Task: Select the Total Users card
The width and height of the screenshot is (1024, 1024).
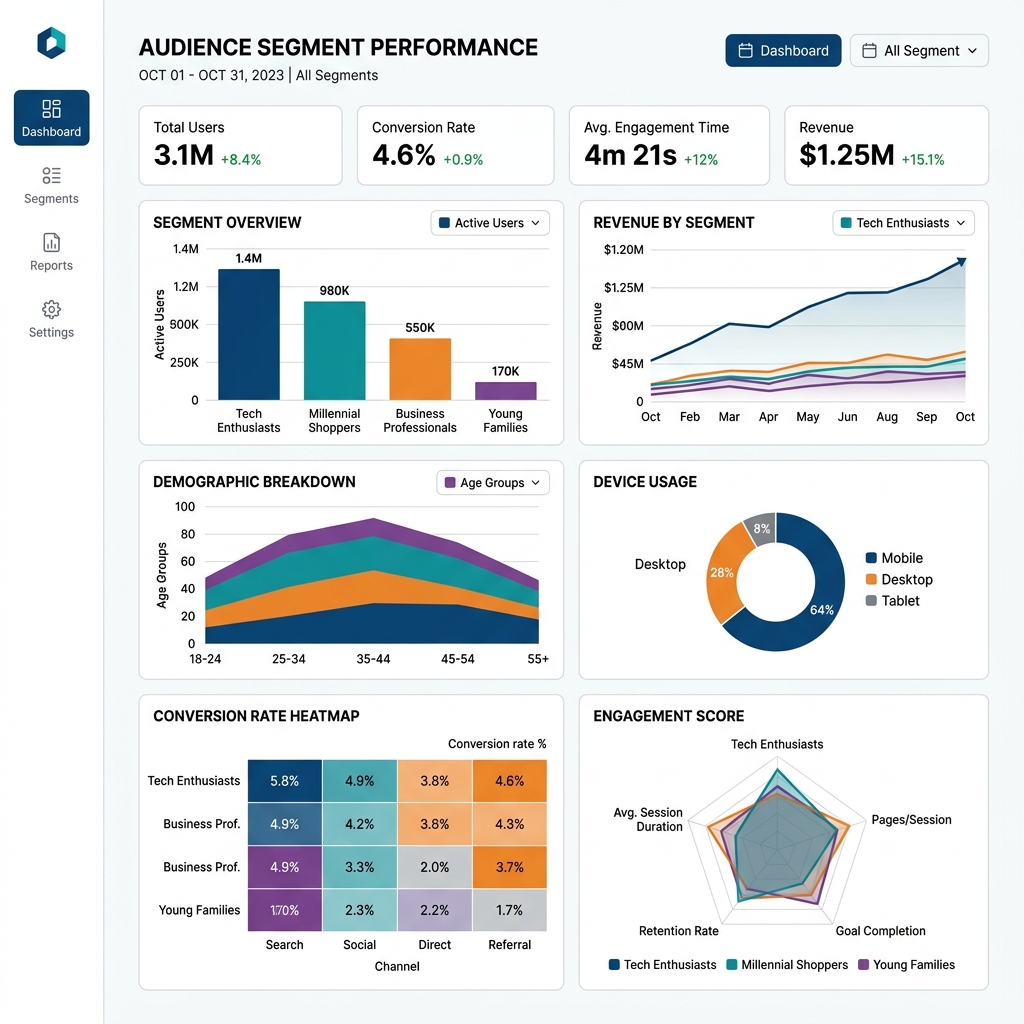Action: coord(240,145)
